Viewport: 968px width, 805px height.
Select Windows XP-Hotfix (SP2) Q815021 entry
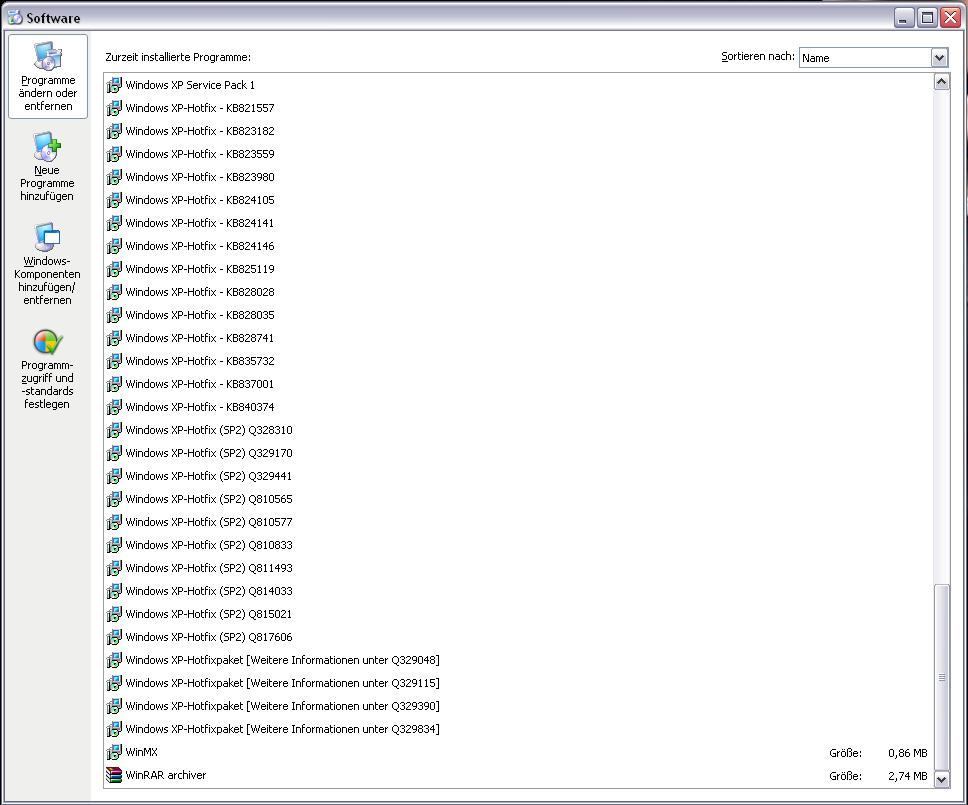209,614
